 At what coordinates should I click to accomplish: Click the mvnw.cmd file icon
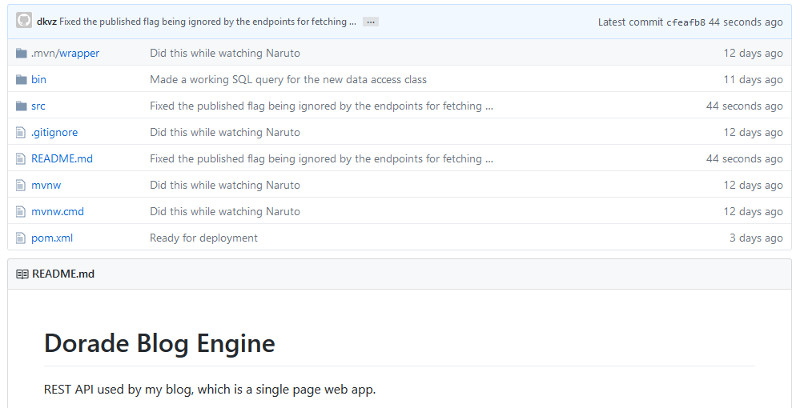point(22,211)
